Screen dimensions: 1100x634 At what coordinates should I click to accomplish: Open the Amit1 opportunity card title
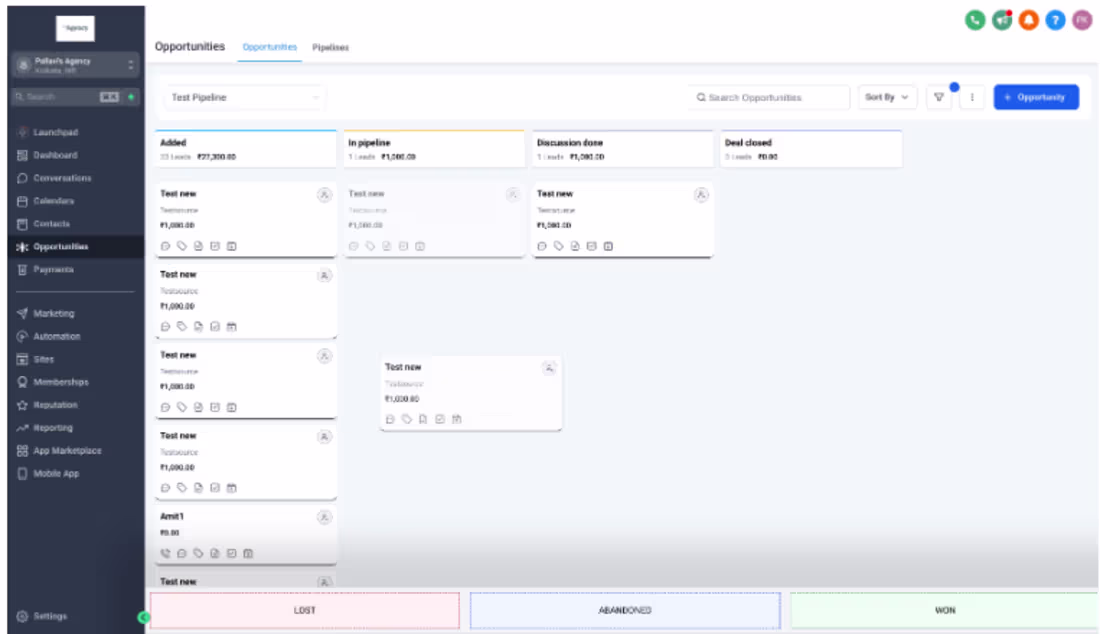click(172, 516)
